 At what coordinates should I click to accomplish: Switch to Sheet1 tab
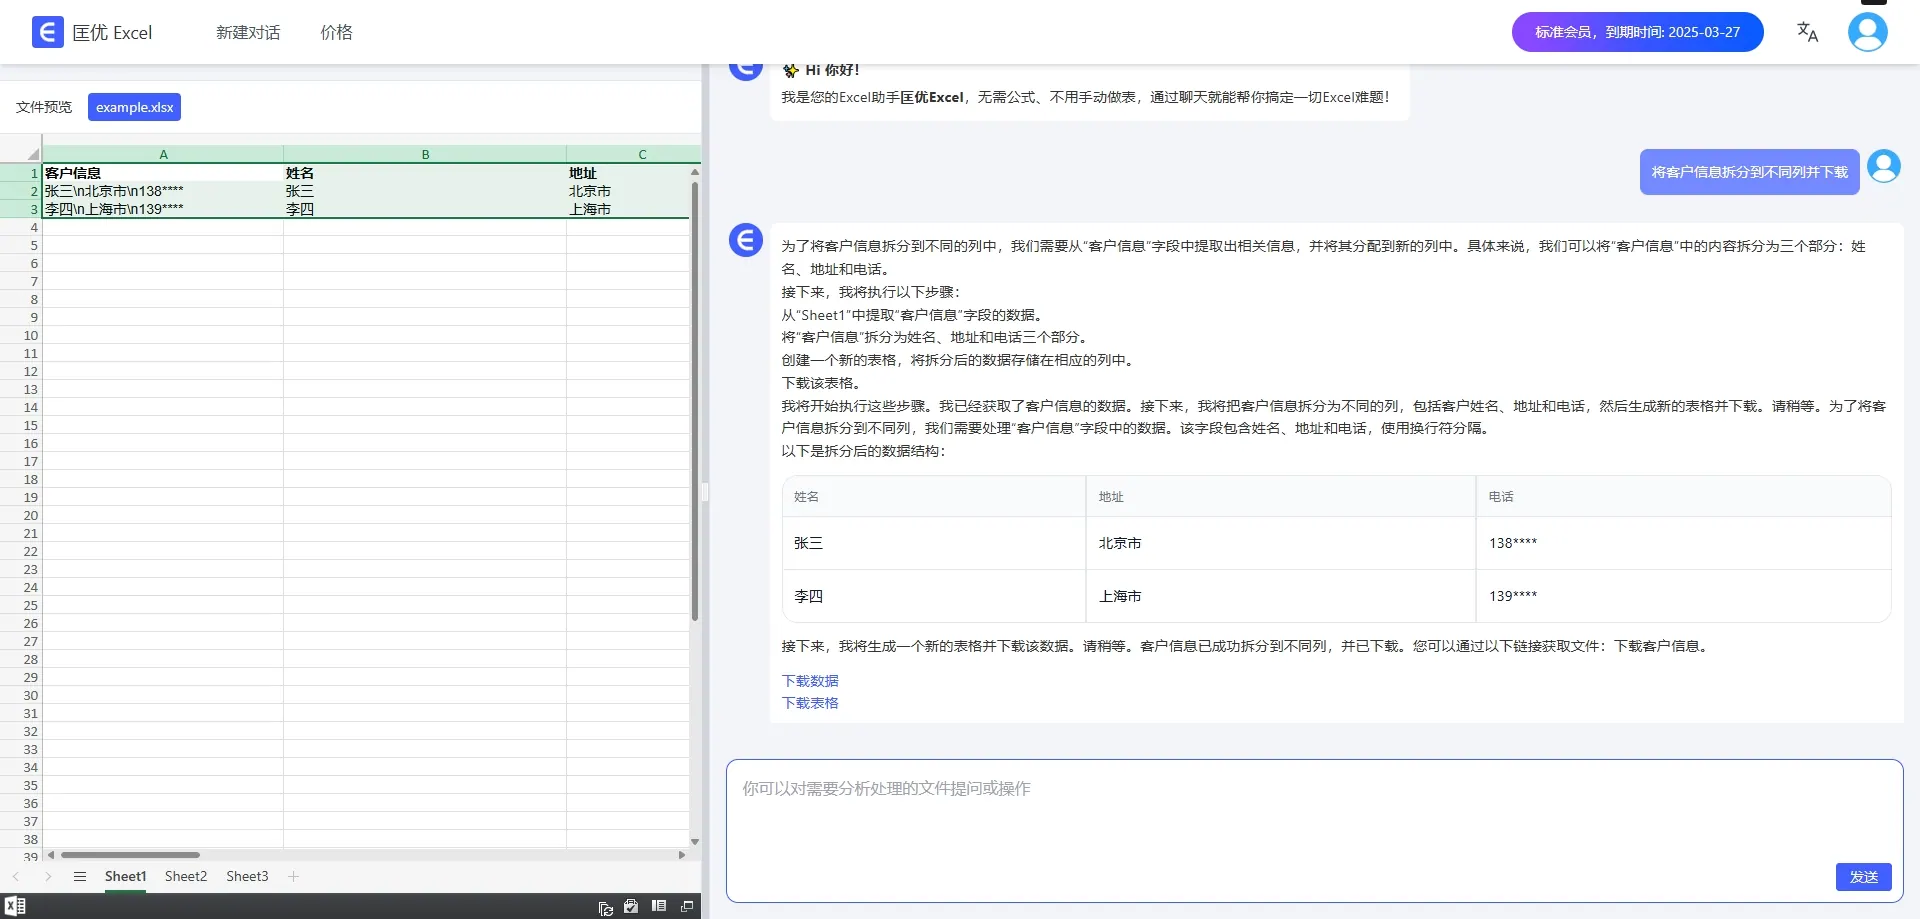click(x=125, y=876)
